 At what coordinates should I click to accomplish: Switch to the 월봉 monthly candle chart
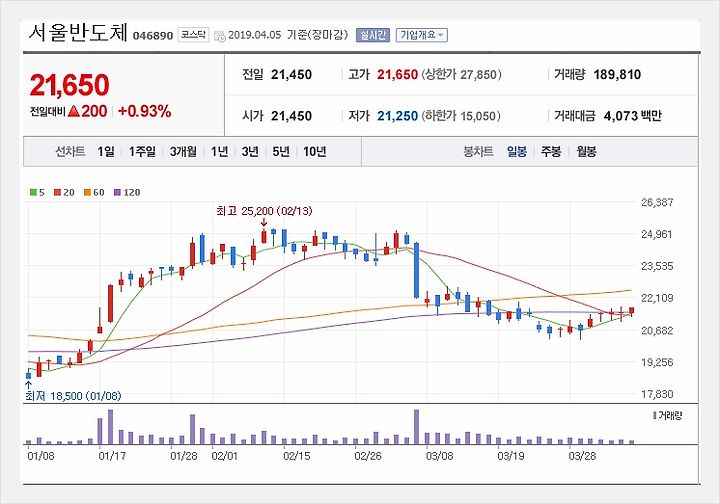tap(586, 151)
